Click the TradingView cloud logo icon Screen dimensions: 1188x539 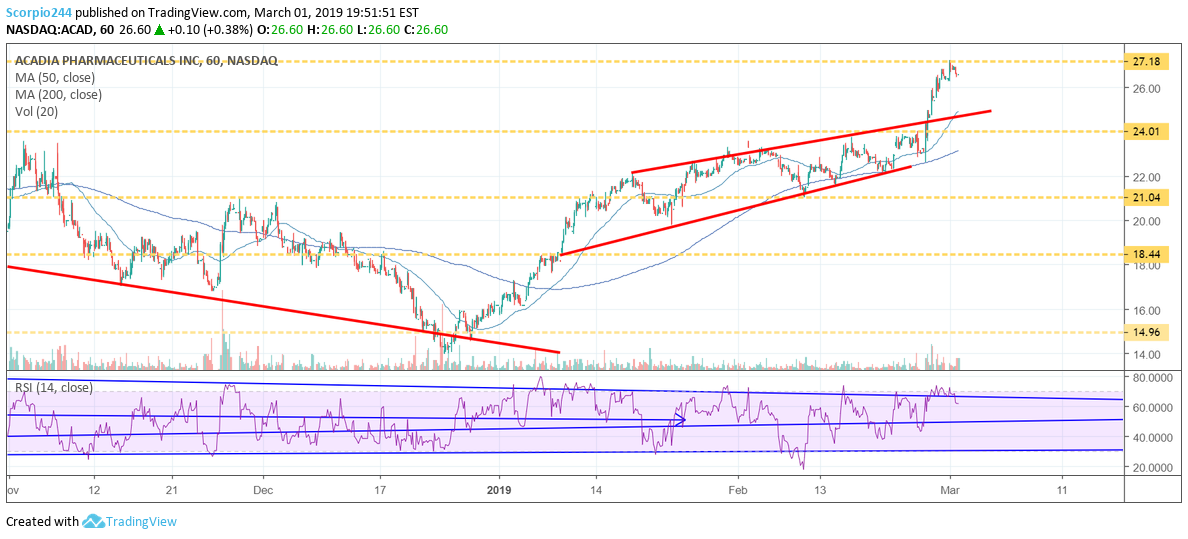pyautogui.click(x=94, y=521)
